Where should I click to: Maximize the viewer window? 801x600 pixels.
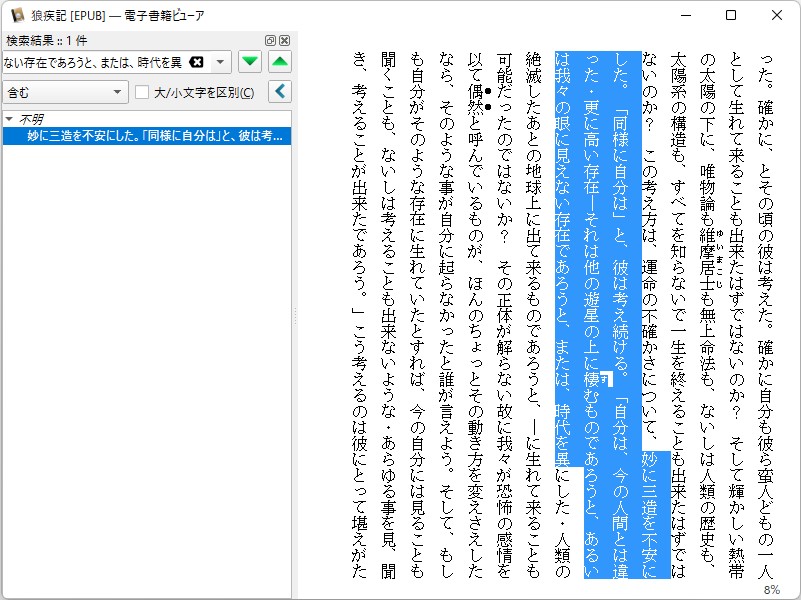pos(731,15)
